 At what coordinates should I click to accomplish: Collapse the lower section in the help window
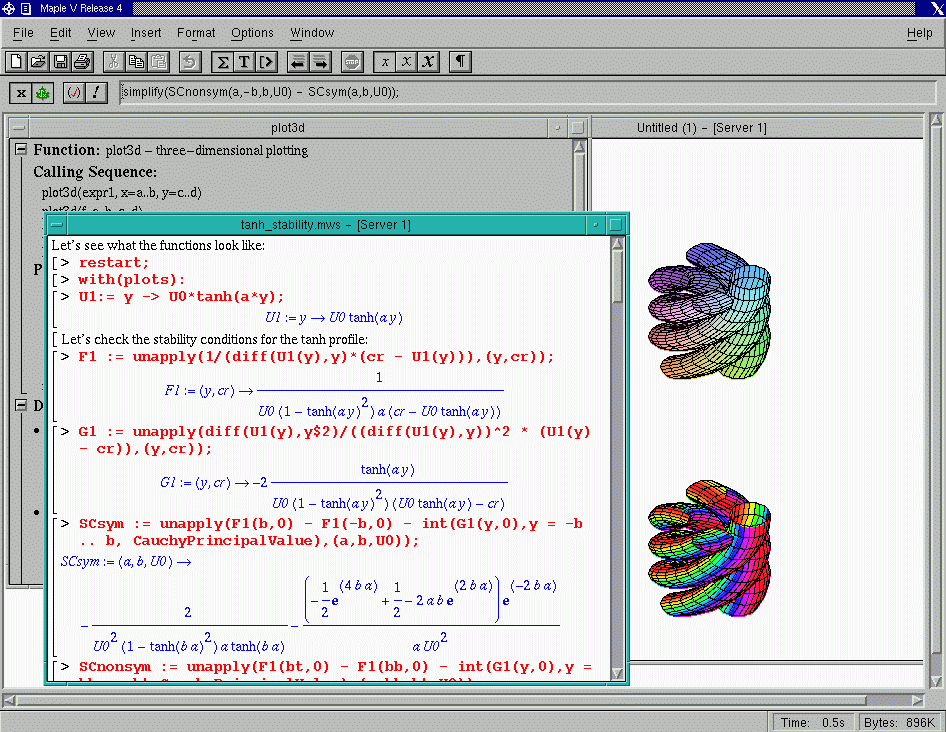coord(20,405)
